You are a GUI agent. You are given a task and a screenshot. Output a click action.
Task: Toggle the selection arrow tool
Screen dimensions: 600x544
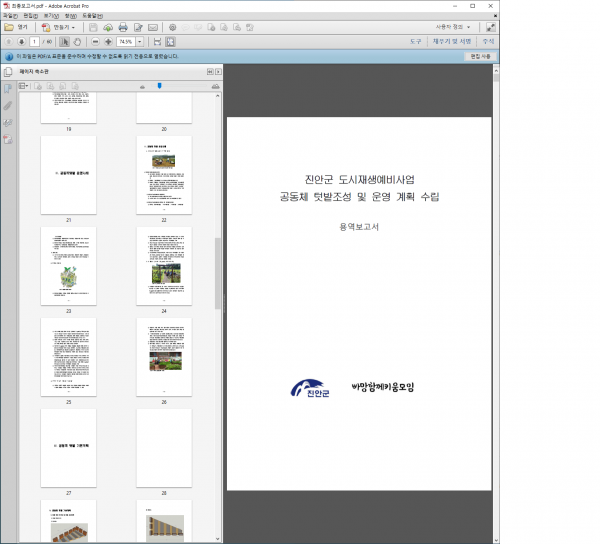[x=64, y=42]
